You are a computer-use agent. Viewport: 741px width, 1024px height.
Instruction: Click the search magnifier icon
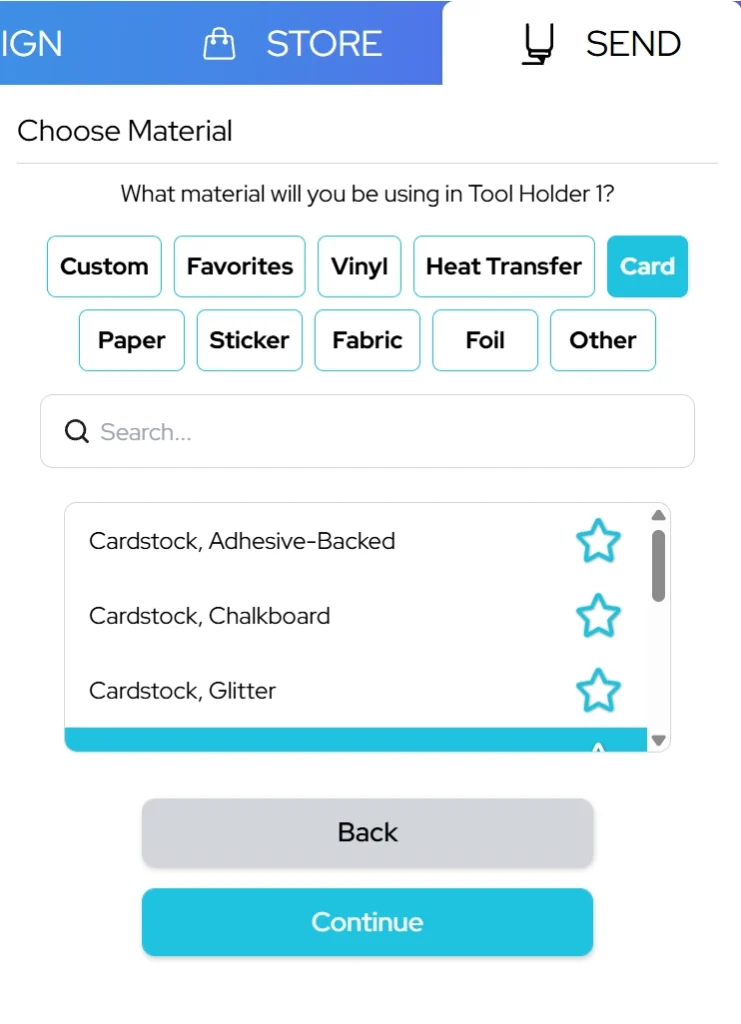pos(76,432)
